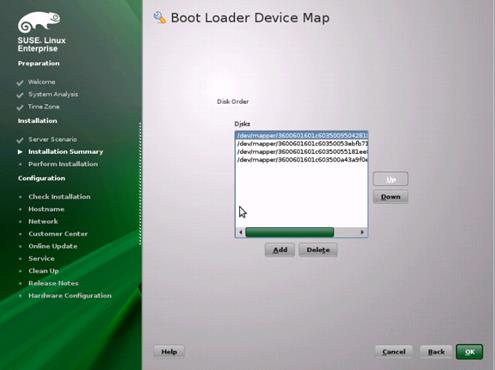Click the Cancel button
495x370 pixels.
click(x=394, y=352)
